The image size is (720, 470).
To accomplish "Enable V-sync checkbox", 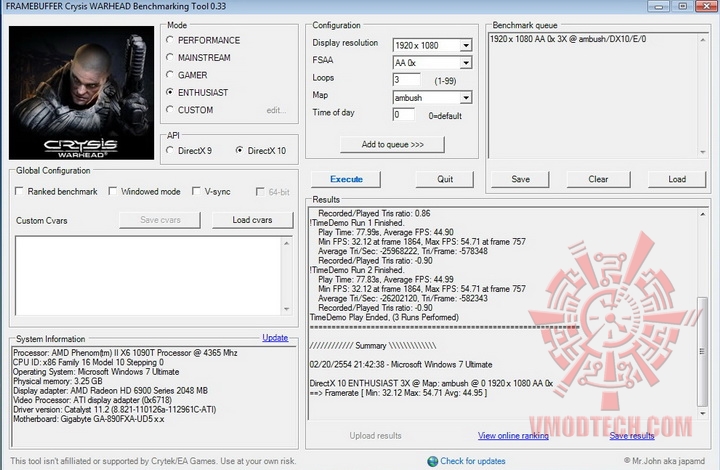I will [x=196, y=191].
